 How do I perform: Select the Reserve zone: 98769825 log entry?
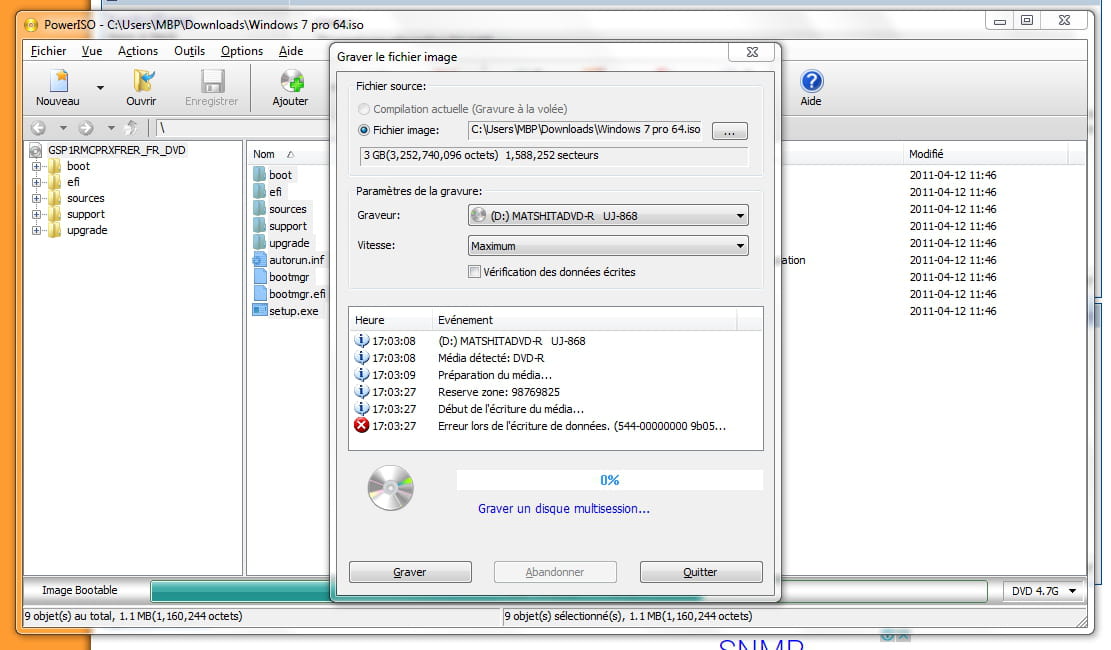click(x=556, y=392)
